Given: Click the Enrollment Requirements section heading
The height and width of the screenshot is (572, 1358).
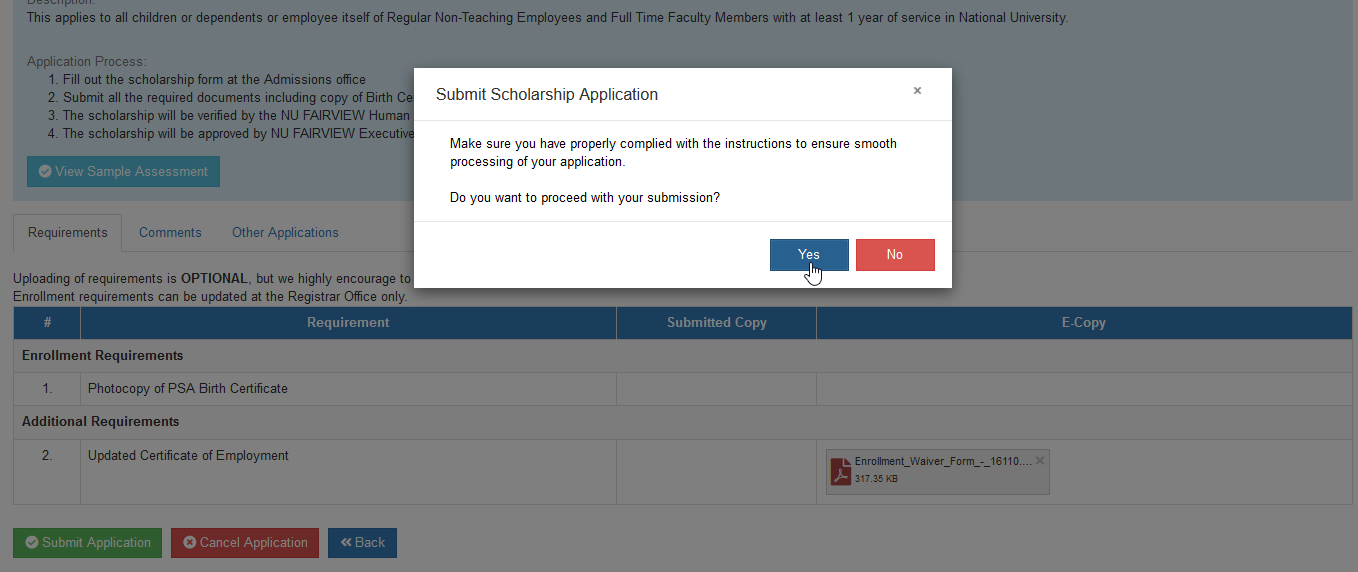Looking at the screenshot, I should pyautogui.click(x=103, y=356).
